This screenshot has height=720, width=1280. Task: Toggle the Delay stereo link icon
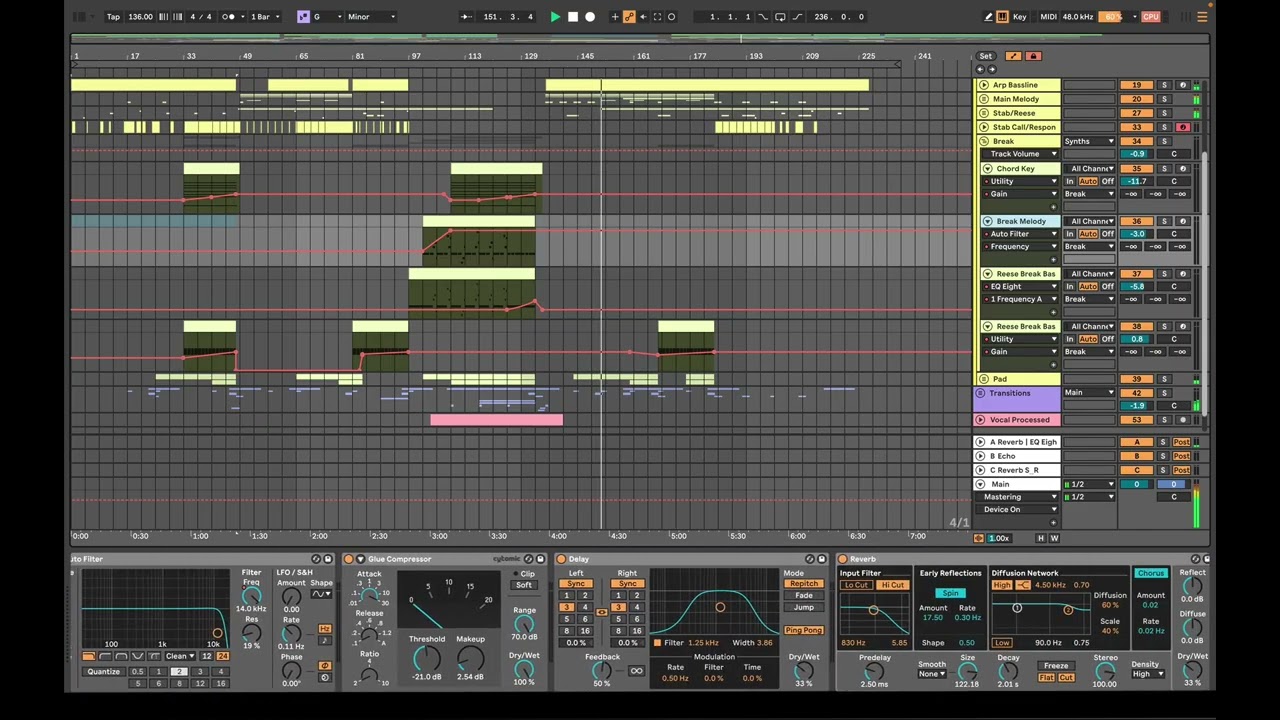601,612
